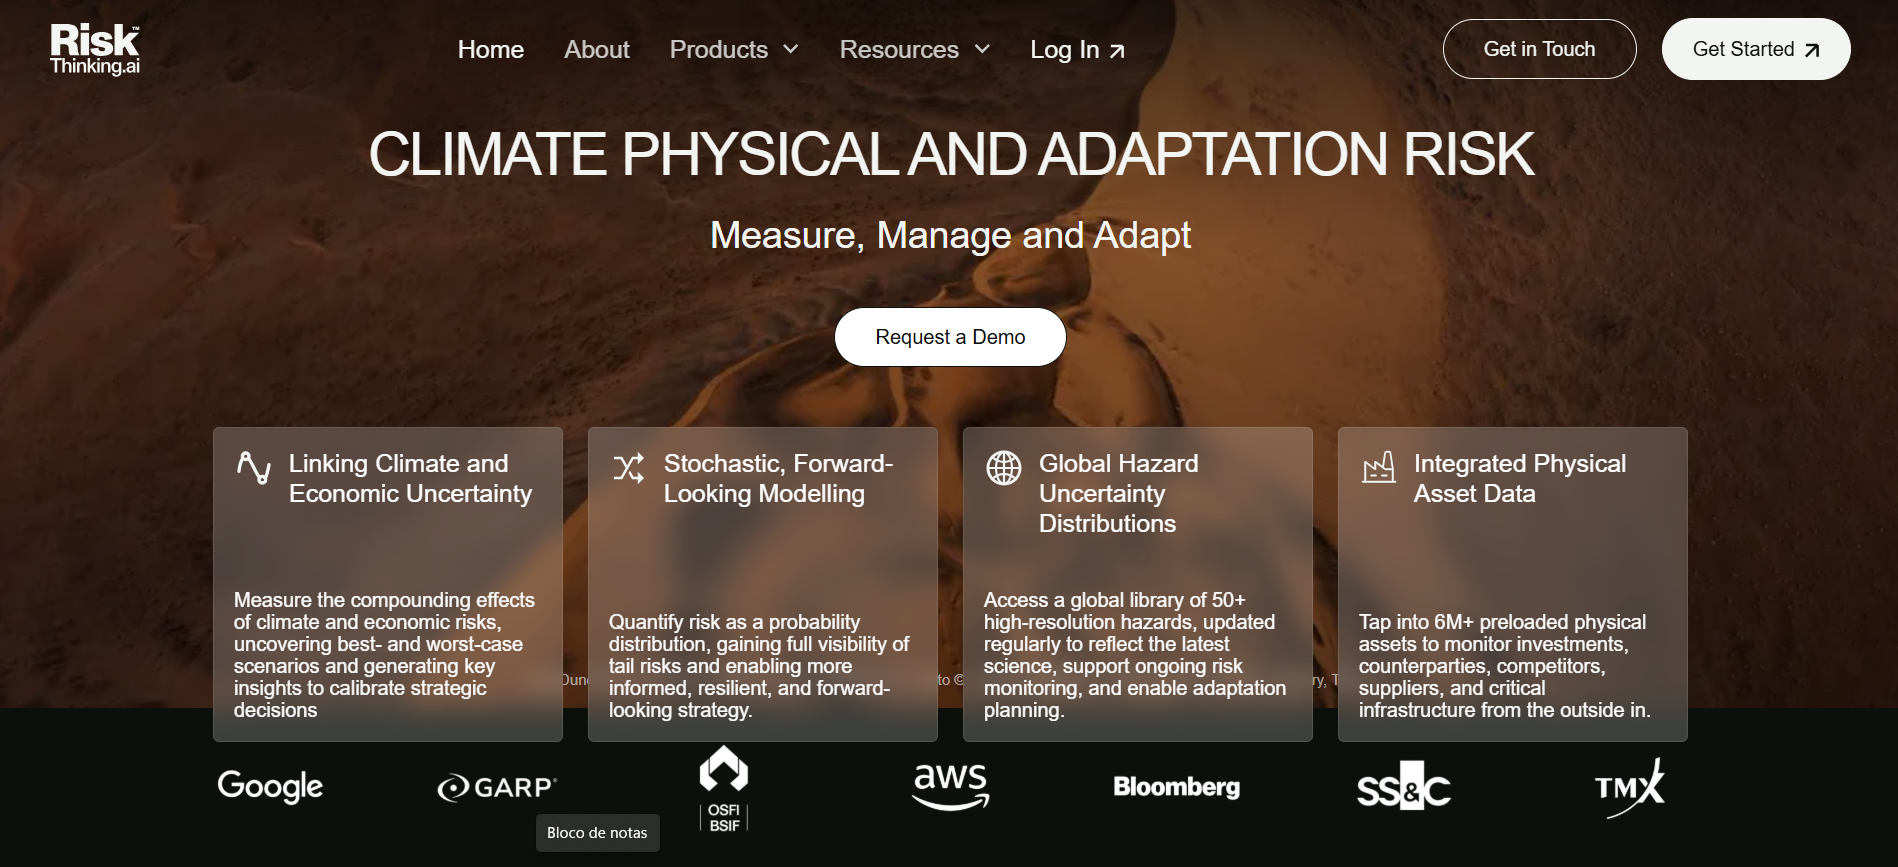This screenshot has width=1898, height=867.
Task: Select the Stochastic, Forward-Looking Modelling heading
Action: click(778, 478)
